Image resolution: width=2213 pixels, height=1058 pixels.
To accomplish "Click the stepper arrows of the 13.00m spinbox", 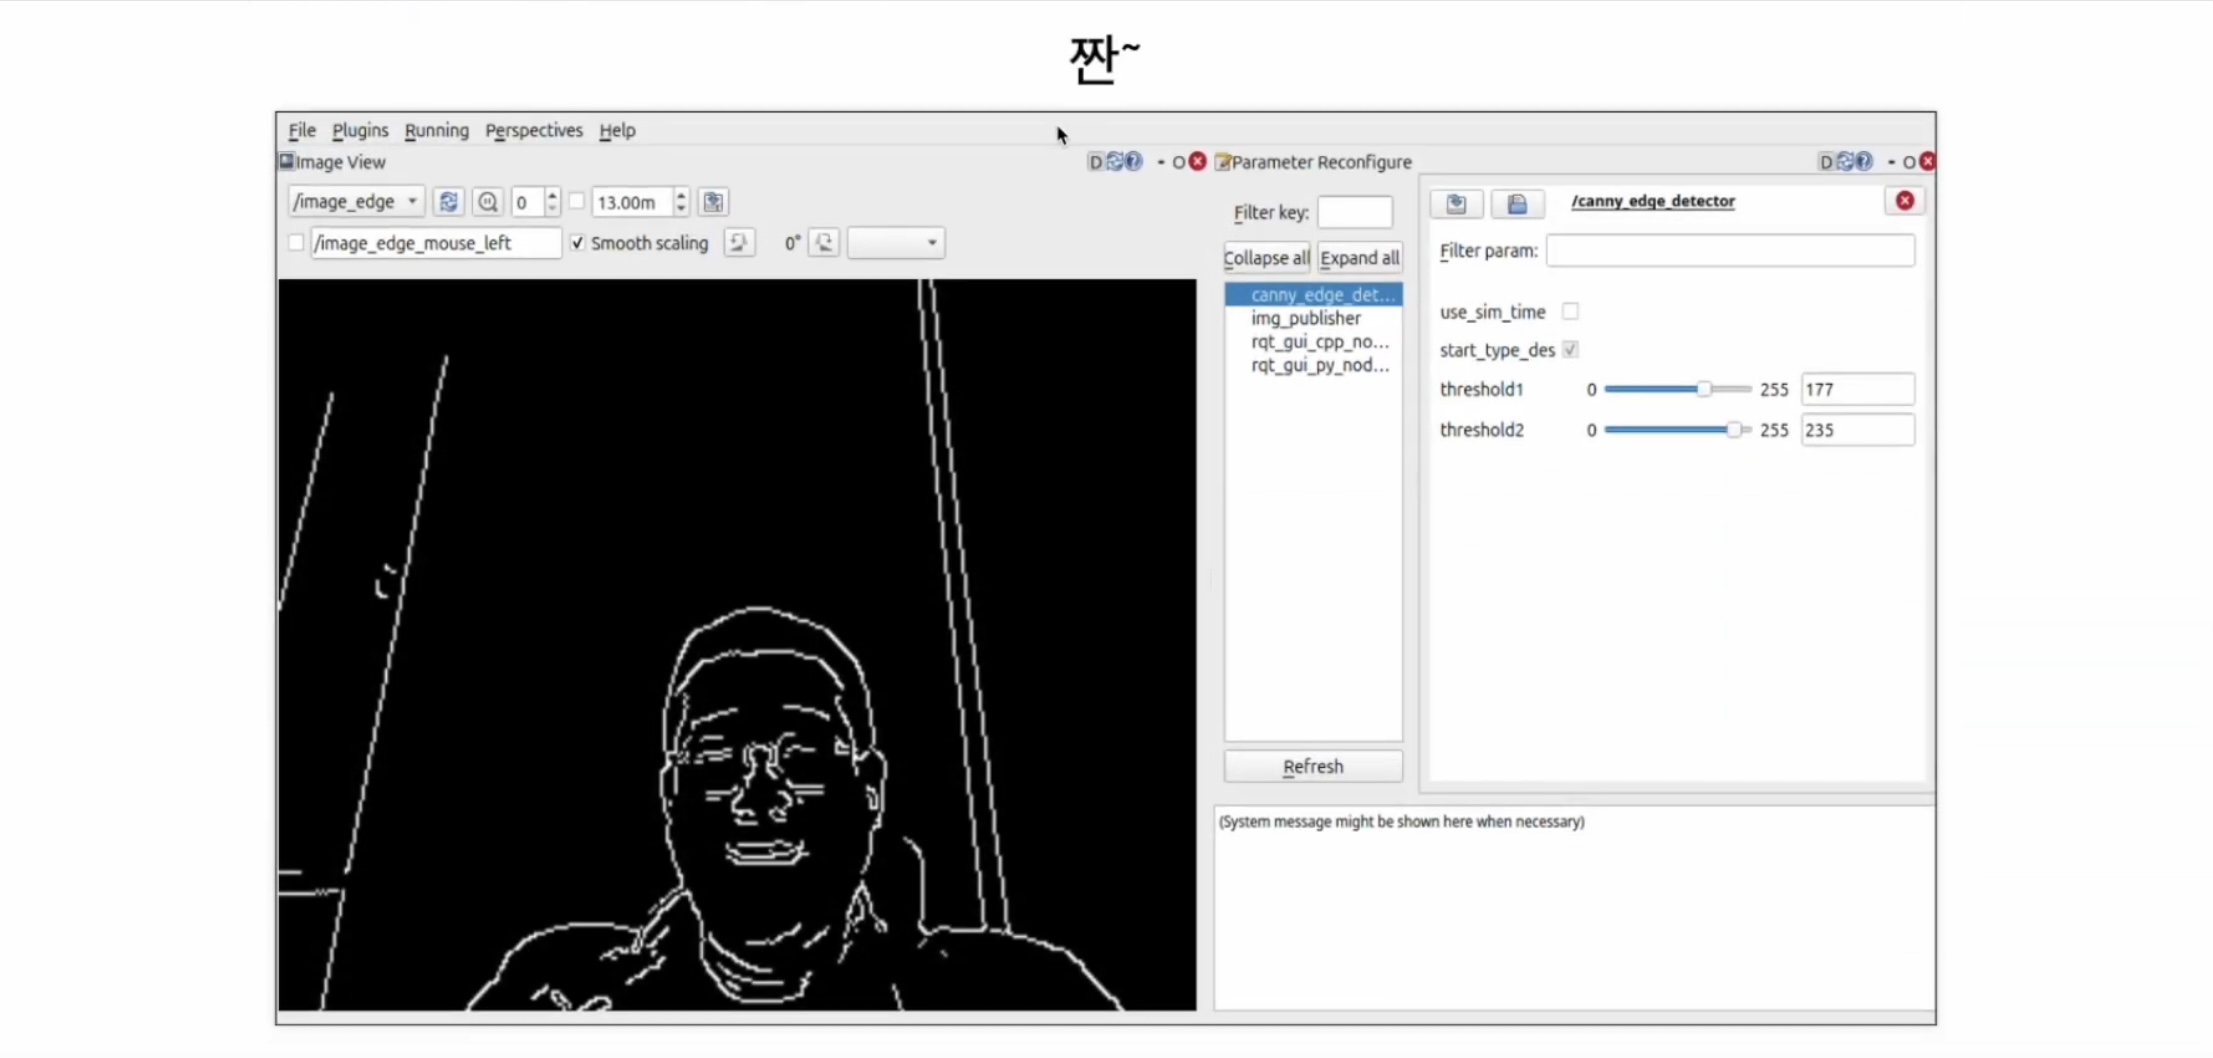I will click(681, 202).
